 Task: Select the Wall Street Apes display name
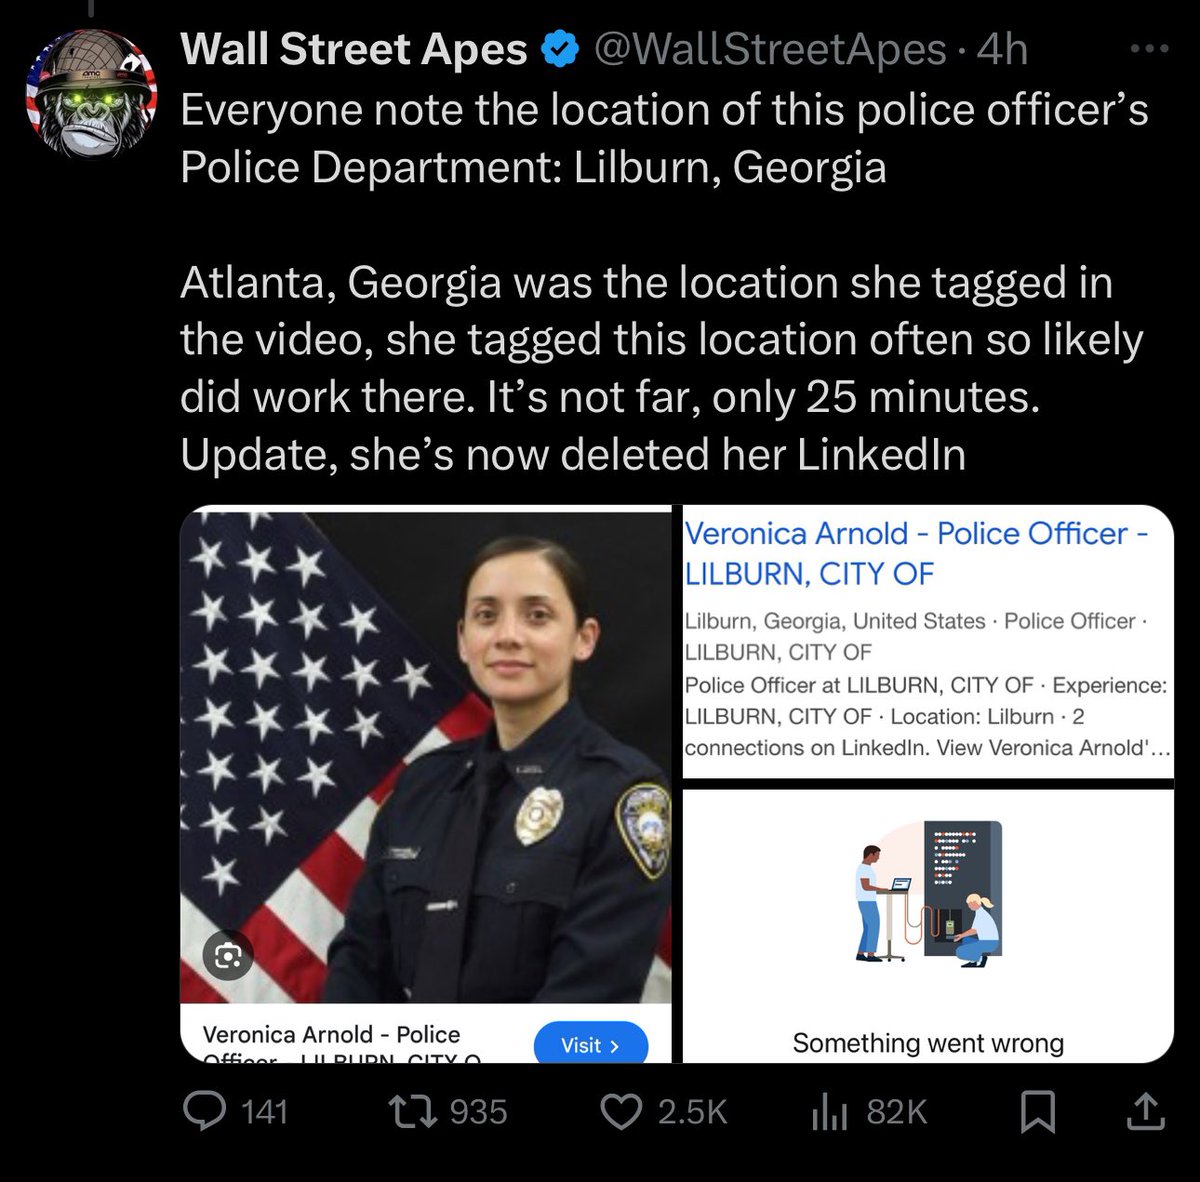point(354,49)
